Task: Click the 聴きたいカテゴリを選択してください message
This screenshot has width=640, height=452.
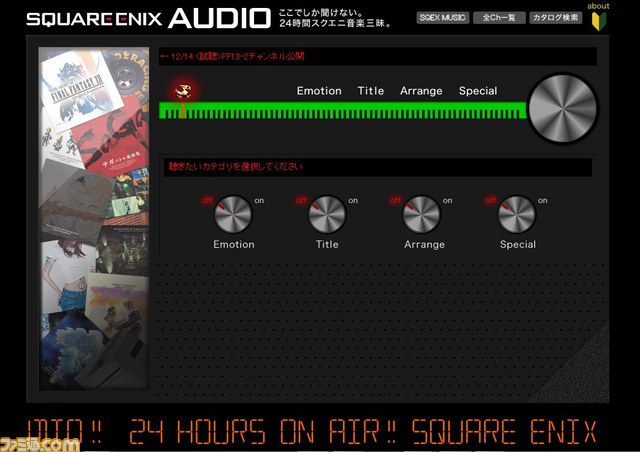Action: (x=378, y=167)
